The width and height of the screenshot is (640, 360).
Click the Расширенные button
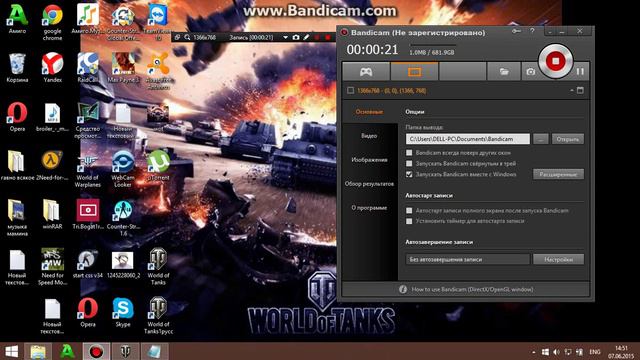pyautogui.click(x=558, y=174)
